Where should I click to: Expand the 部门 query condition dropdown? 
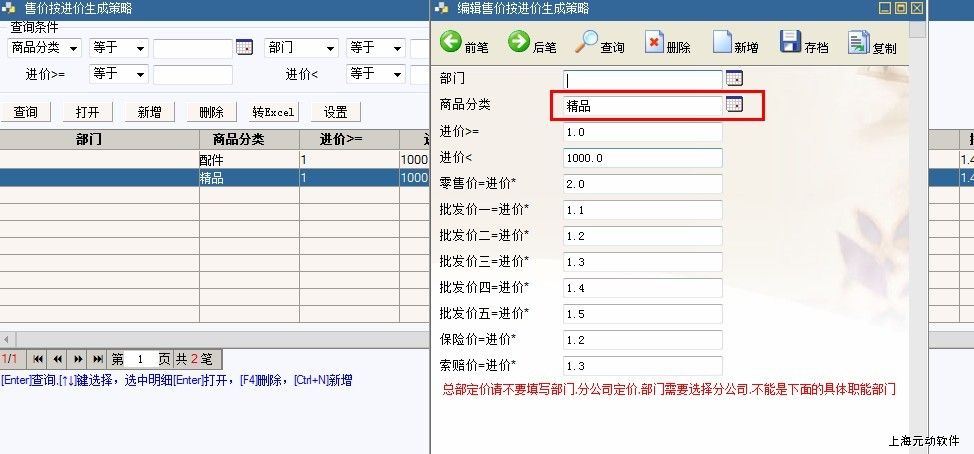330,48
